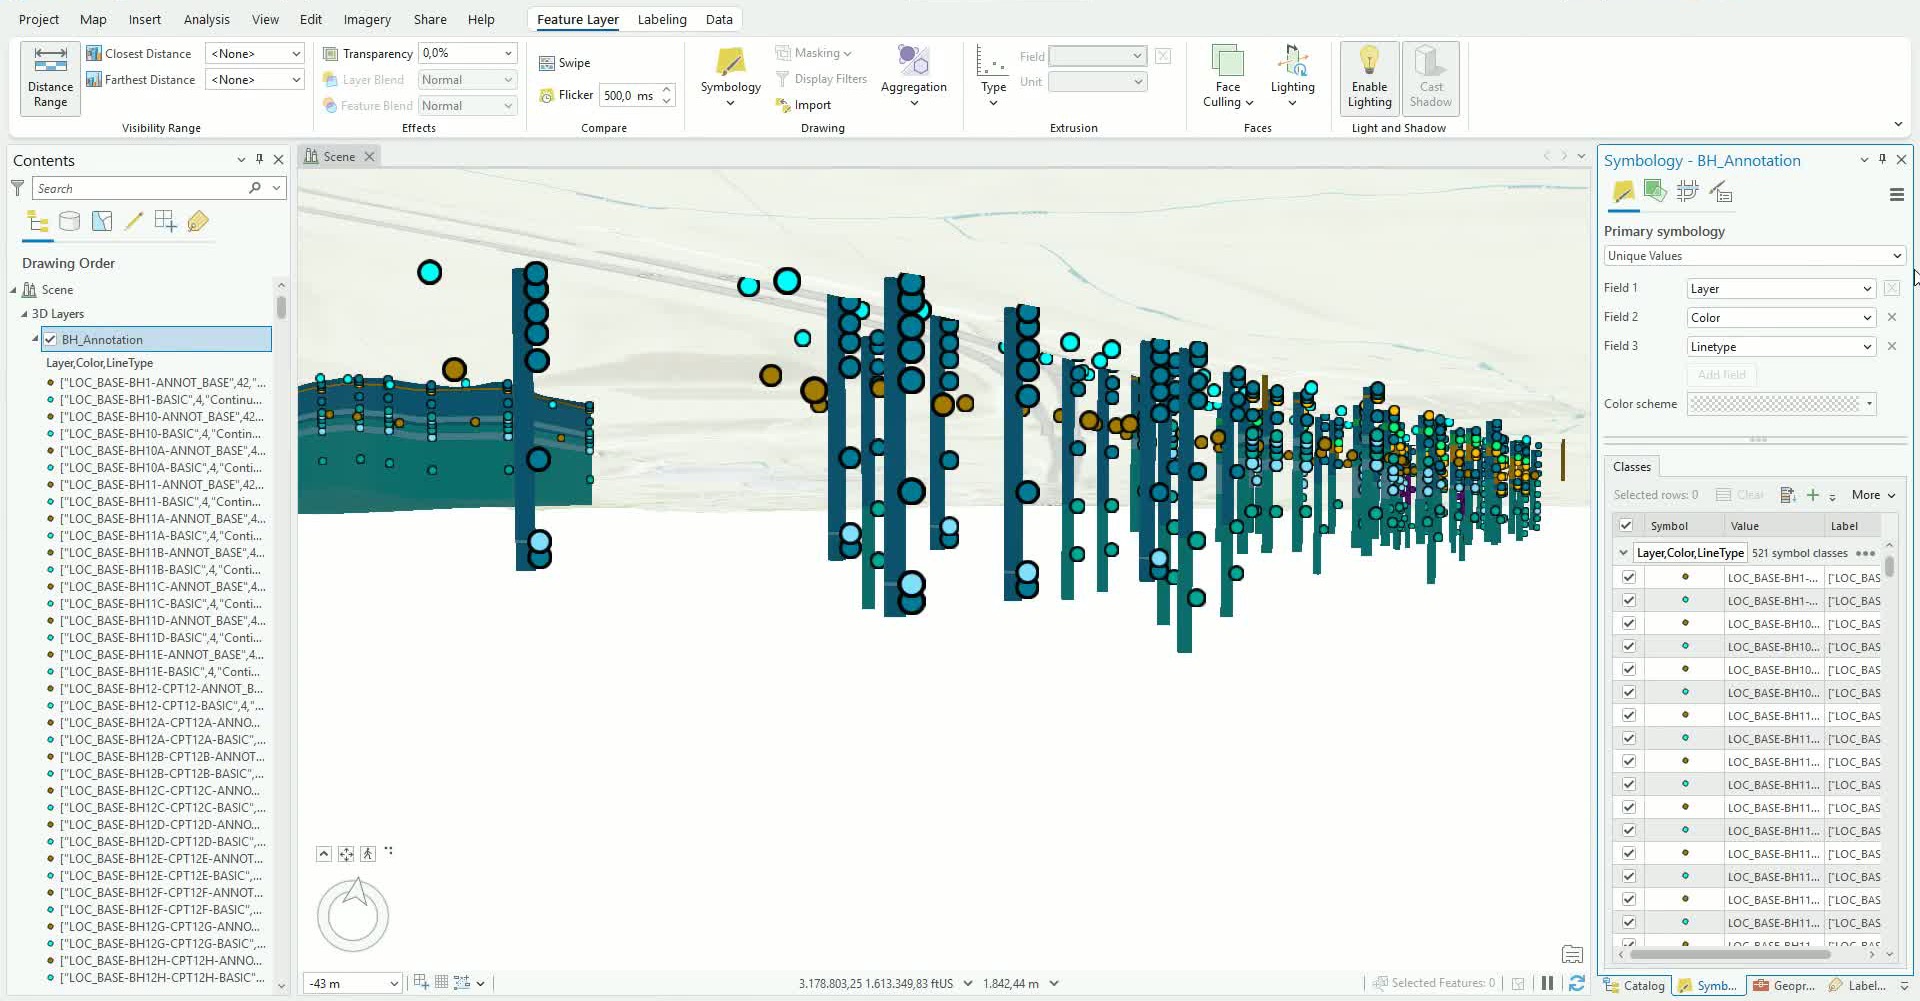Click the navigator compass control

click(353, 914)
